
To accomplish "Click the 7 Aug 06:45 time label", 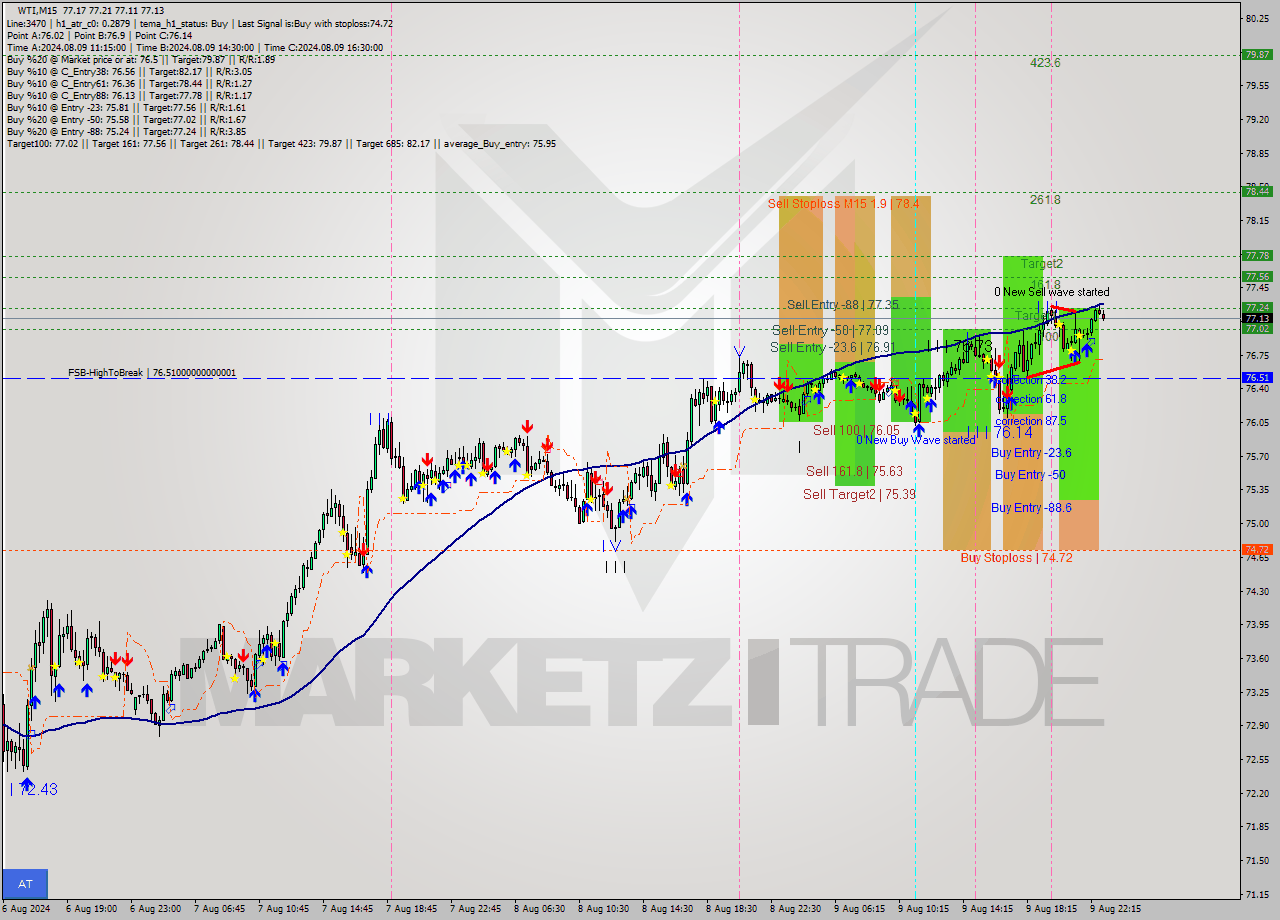I will (220, 909).
